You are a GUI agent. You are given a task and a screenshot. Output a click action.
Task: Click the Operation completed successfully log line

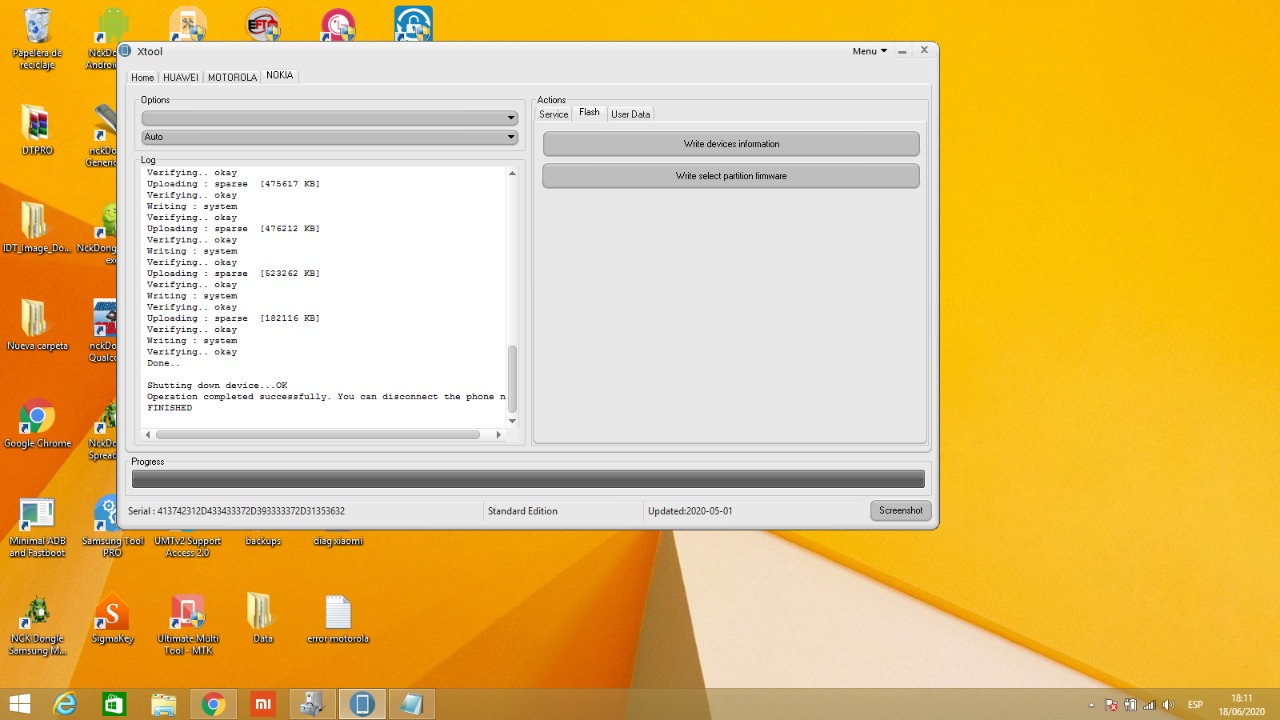tap(326, 397)
